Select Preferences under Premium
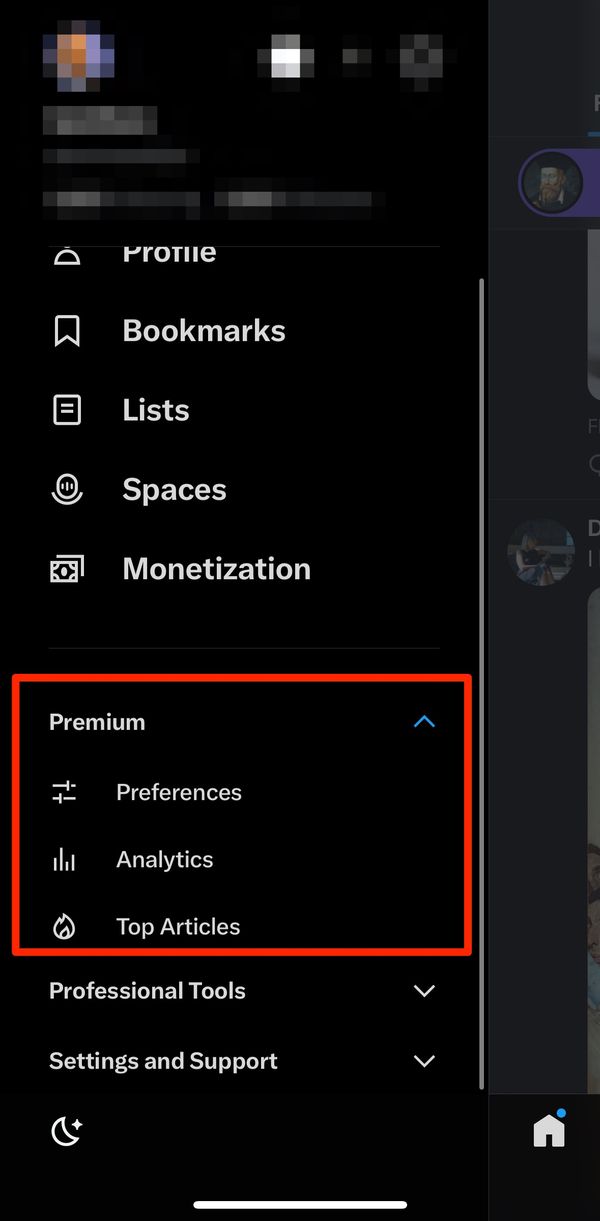 [179, 791]
